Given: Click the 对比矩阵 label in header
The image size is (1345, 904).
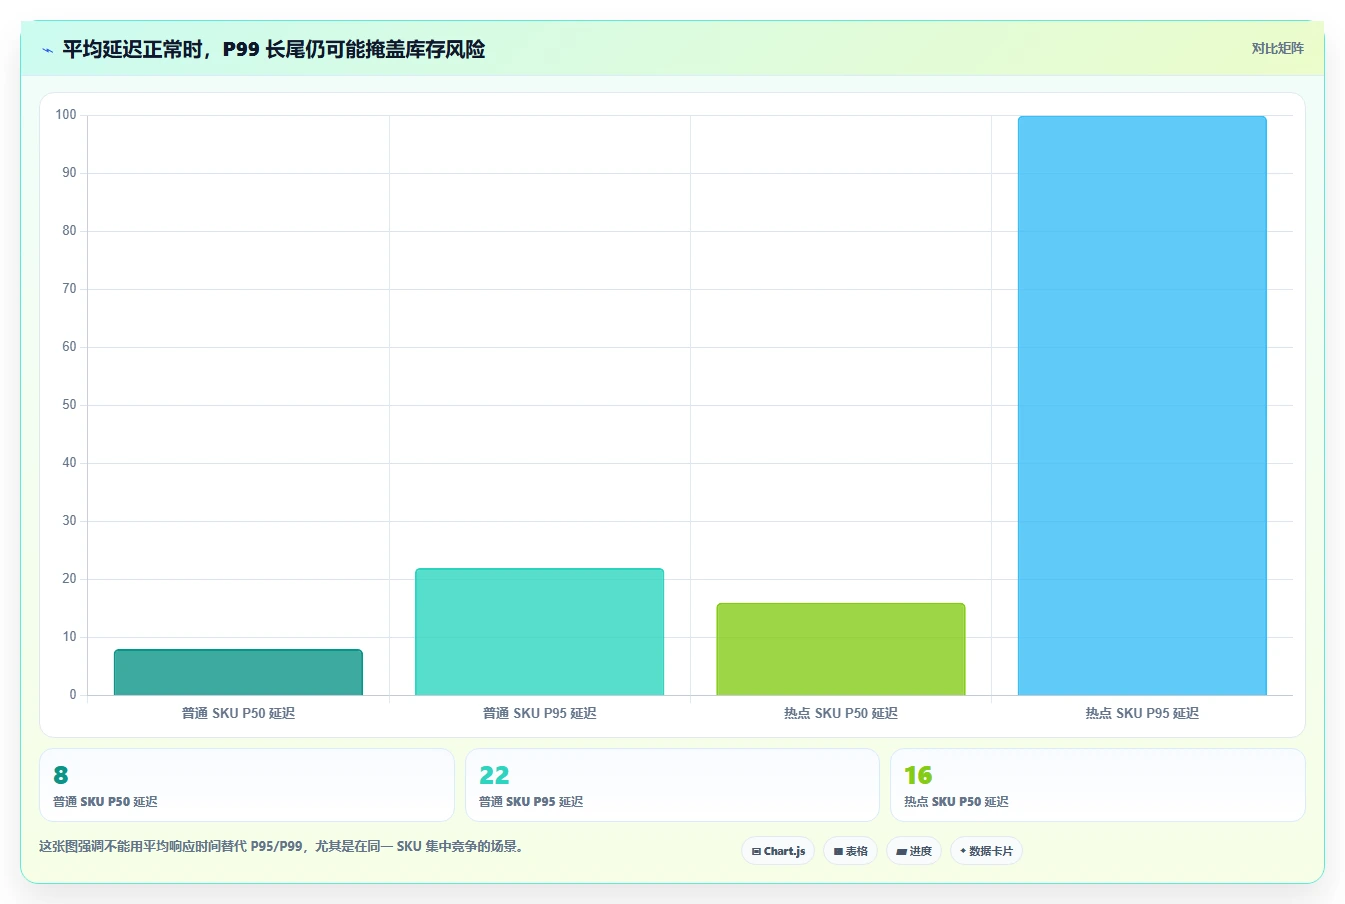Looking at the screenshot, I should (1277, 48).
